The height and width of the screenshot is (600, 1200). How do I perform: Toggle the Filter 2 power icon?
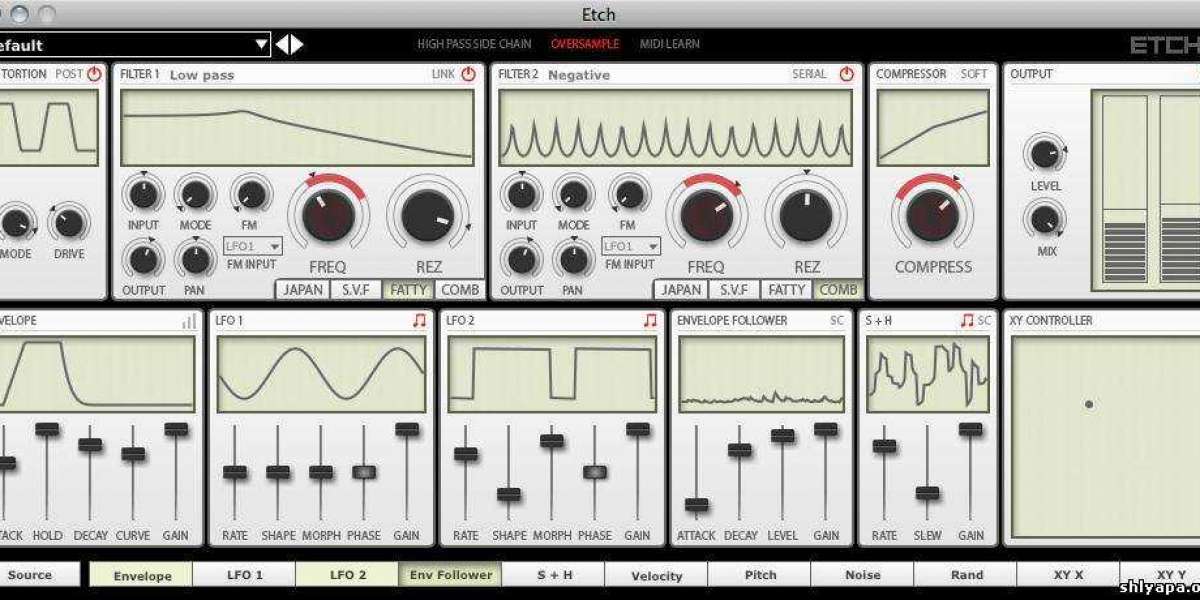click(x=846, y=74)
